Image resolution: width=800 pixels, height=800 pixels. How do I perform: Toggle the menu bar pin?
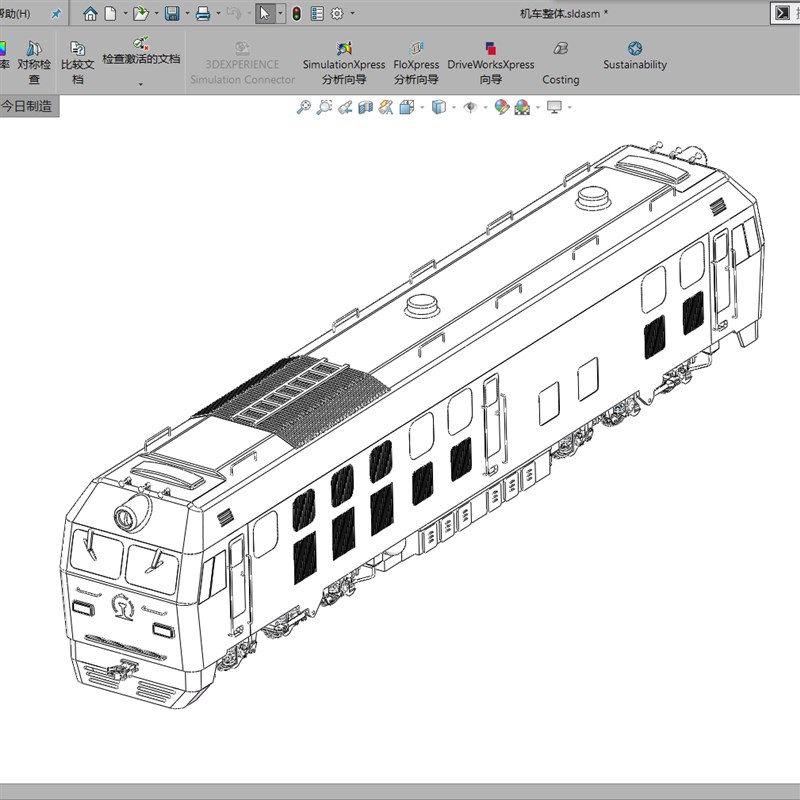pyautogui.click(x=56, y=14)
